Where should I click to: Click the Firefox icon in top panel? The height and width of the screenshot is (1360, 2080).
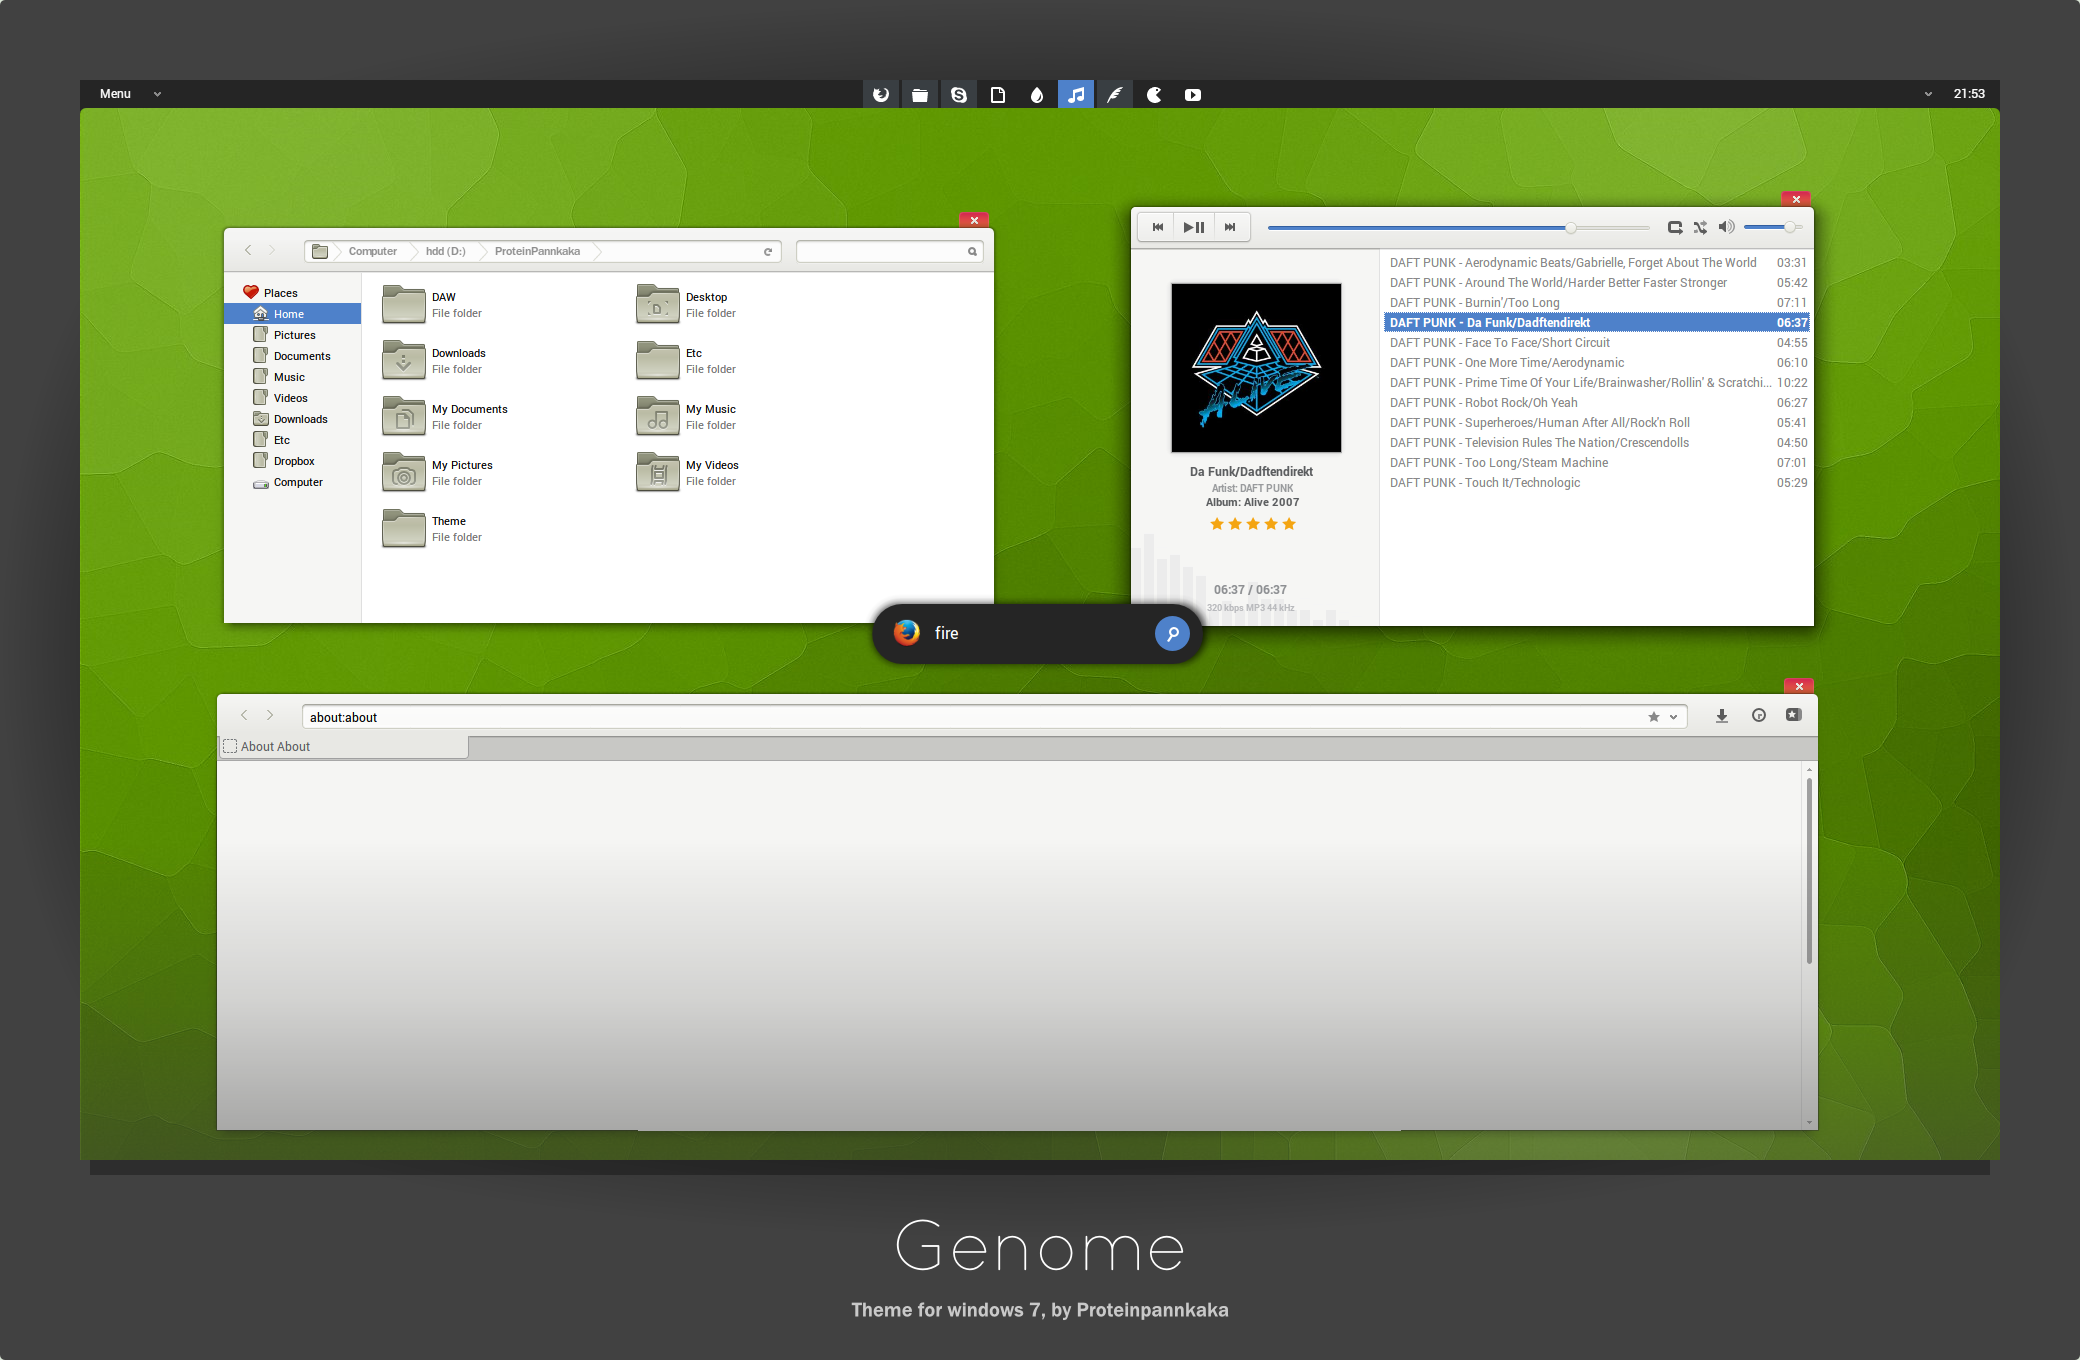[880, 95]
